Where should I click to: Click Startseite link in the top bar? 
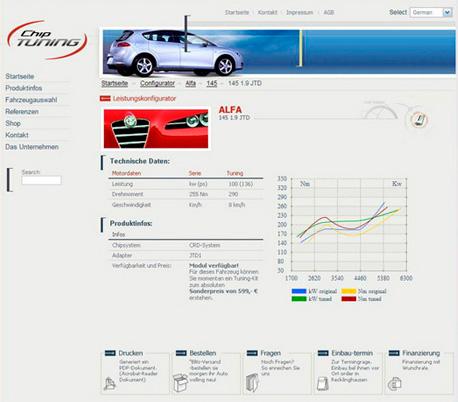click(237, 12)
